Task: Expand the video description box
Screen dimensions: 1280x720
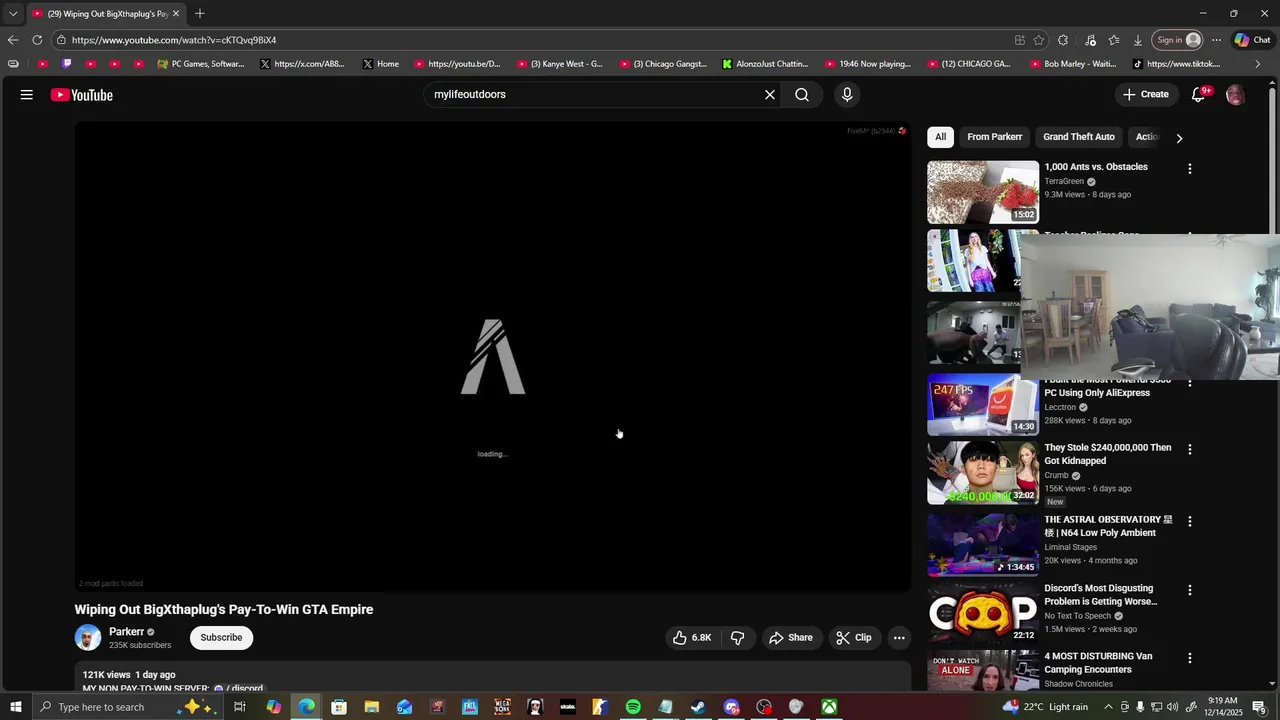Action: (x=492, y=677)
